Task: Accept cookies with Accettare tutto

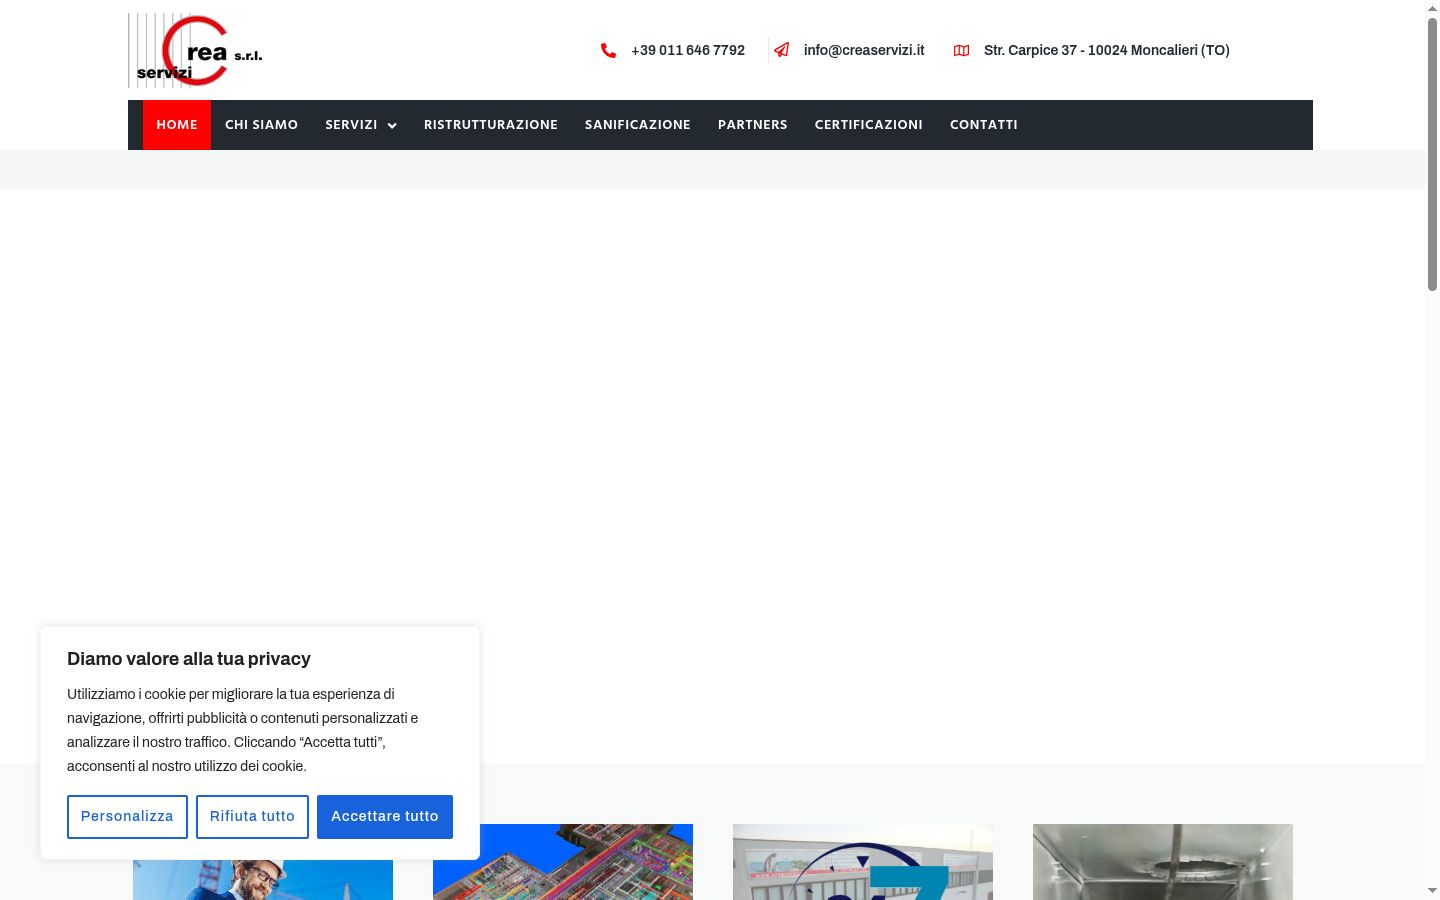Action: click(x=385, y=817)
